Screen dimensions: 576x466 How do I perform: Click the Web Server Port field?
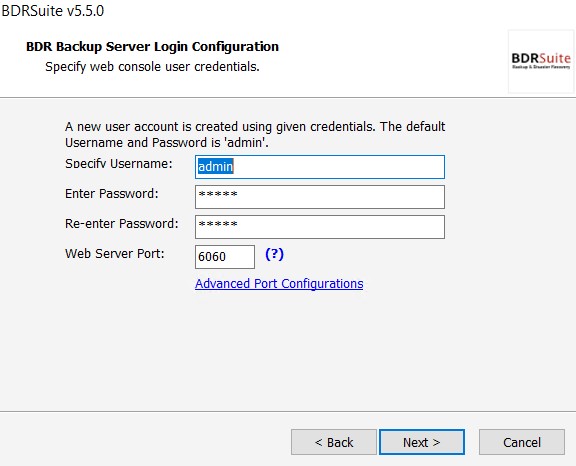click(x=225, y=257)
